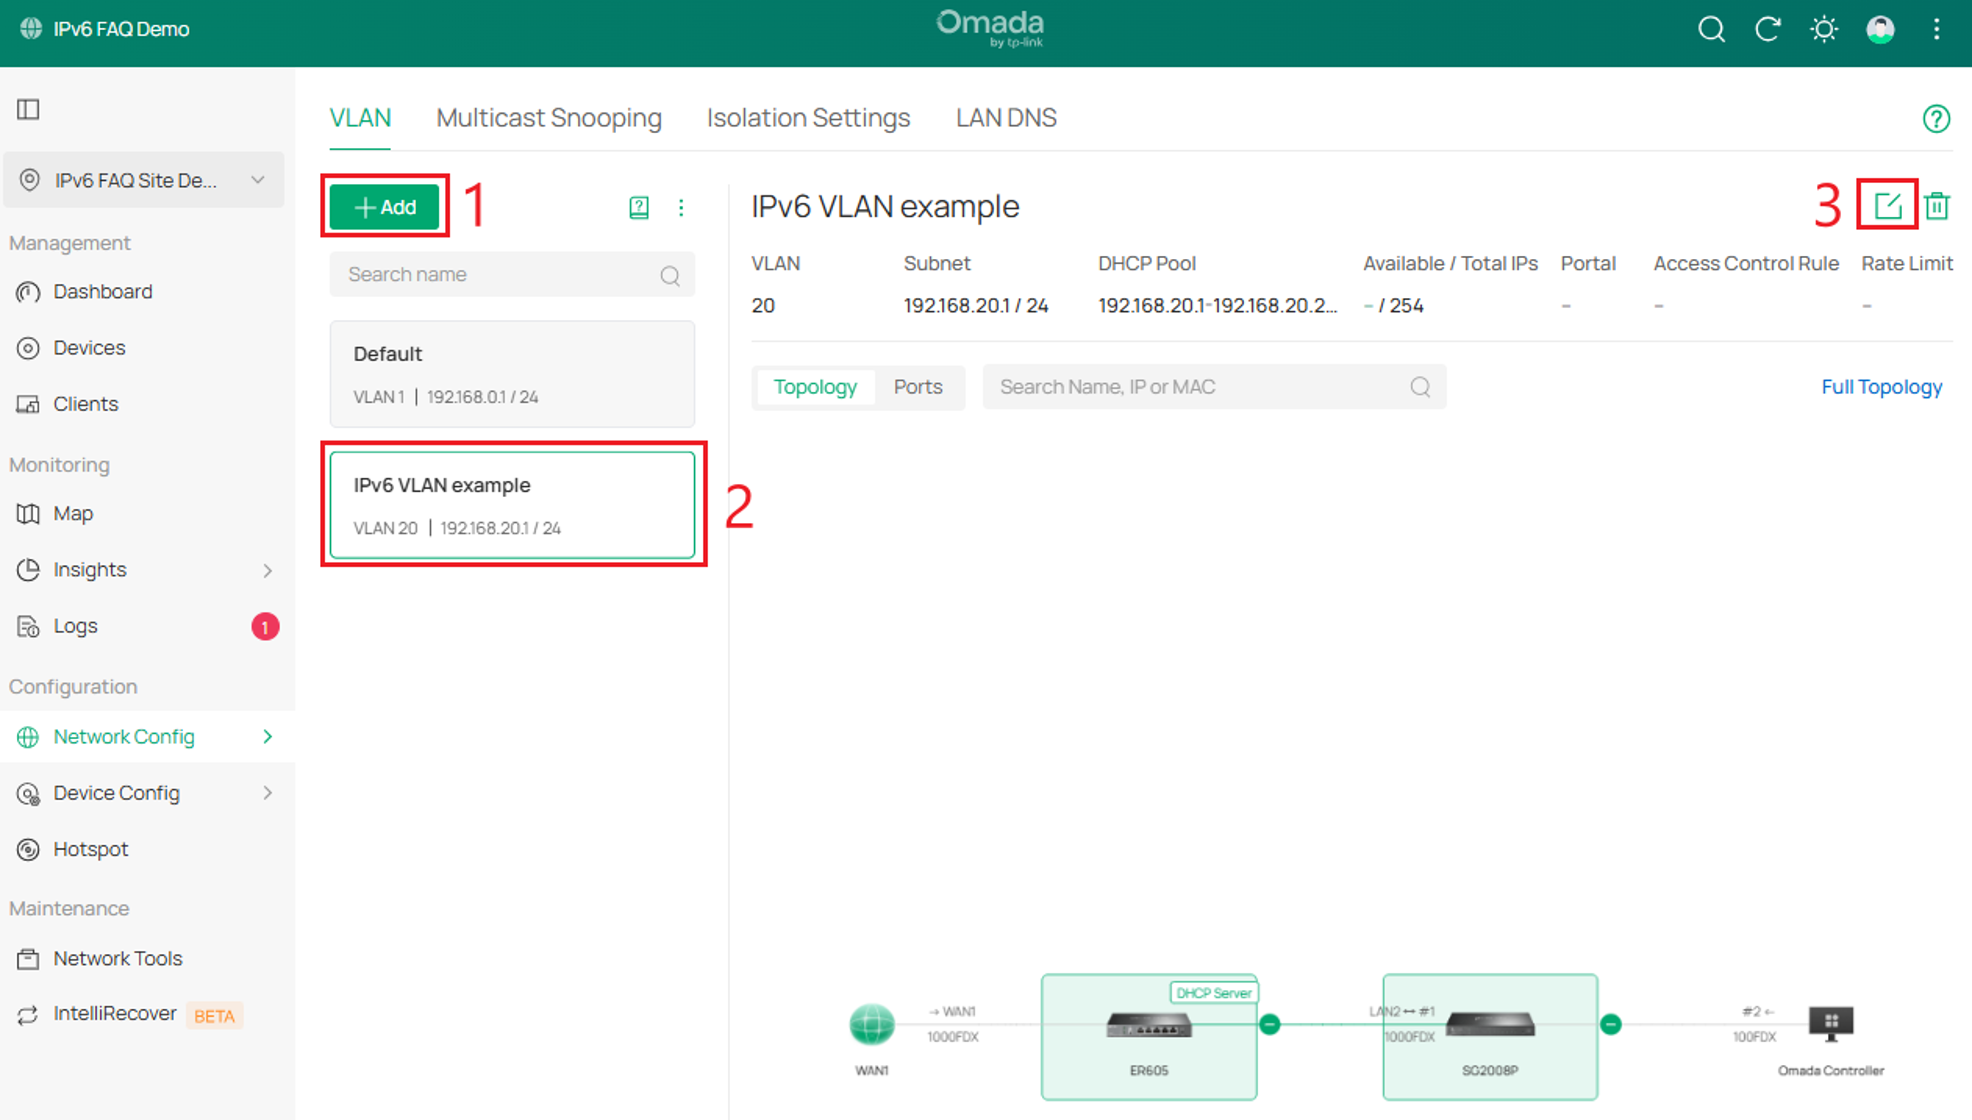Open the Full Topology link
1972x1120 pixels.
(1881, 387)
